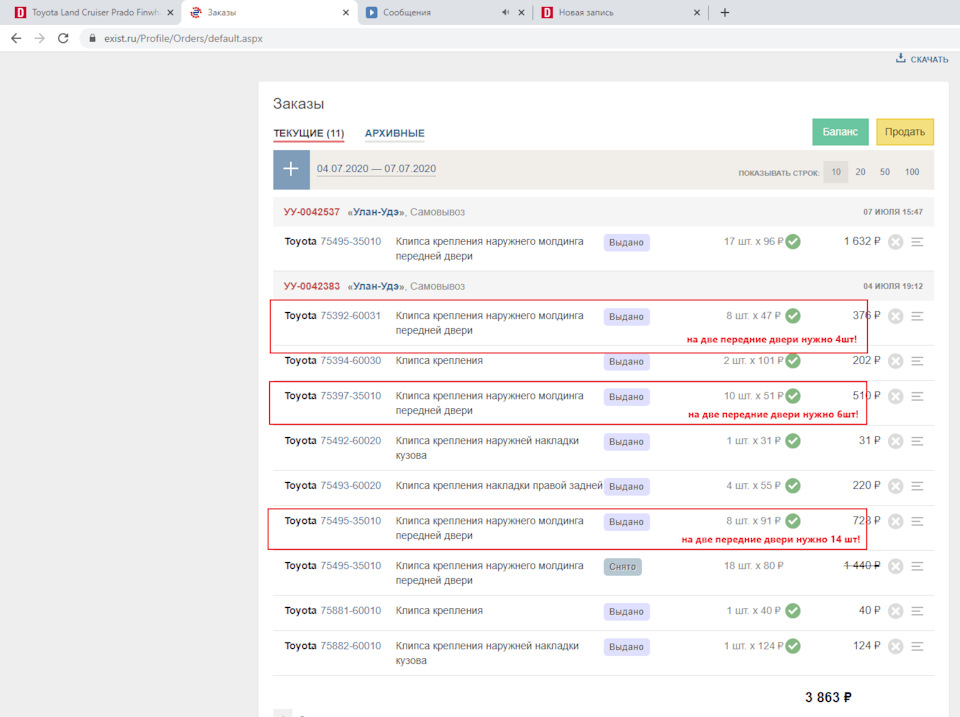Close the Toyota Land Cruiser Prado tab
The height and width of the screenshot is (717, 960).
coord(170,12)
